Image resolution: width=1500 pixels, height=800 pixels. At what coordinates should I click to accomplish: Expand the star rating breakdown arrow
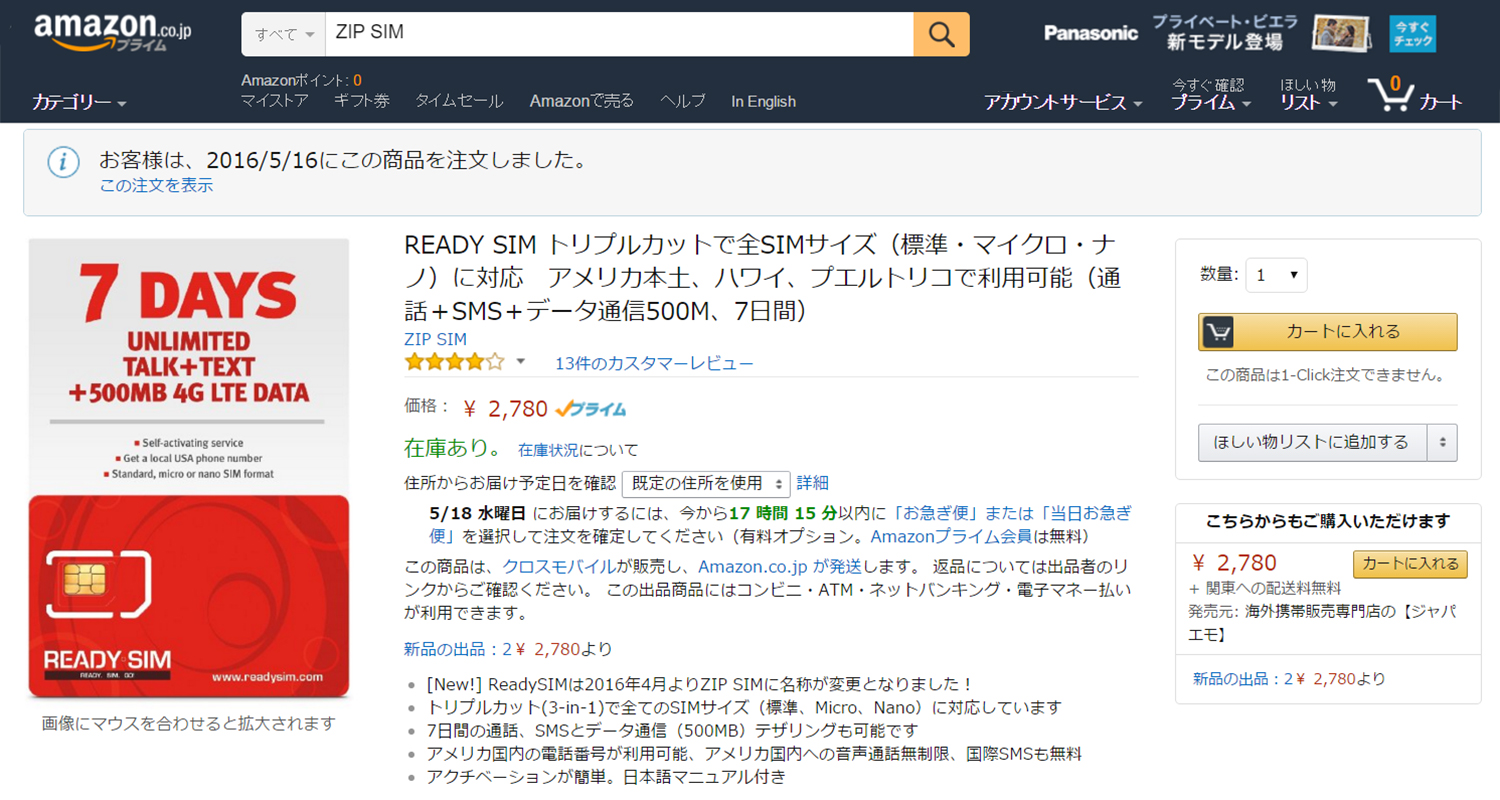pos(520,362)
